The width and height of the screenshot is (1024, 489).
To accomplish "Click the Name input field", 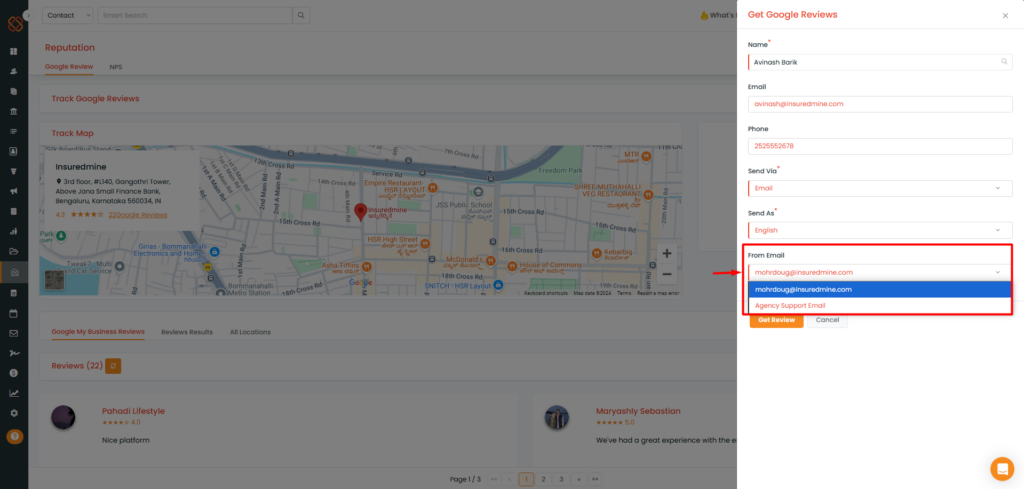I will coord(880,62).
